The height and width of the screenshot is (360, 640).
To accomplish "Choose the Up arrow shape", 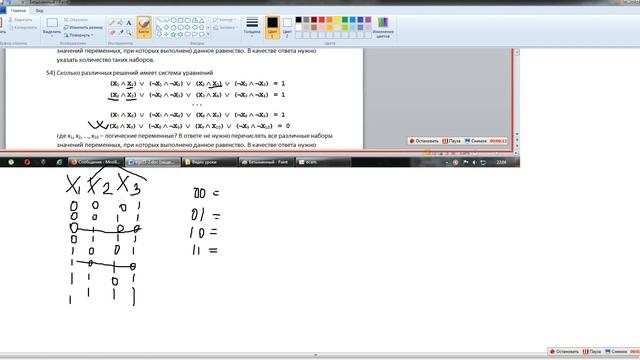I will click(202, 27).
